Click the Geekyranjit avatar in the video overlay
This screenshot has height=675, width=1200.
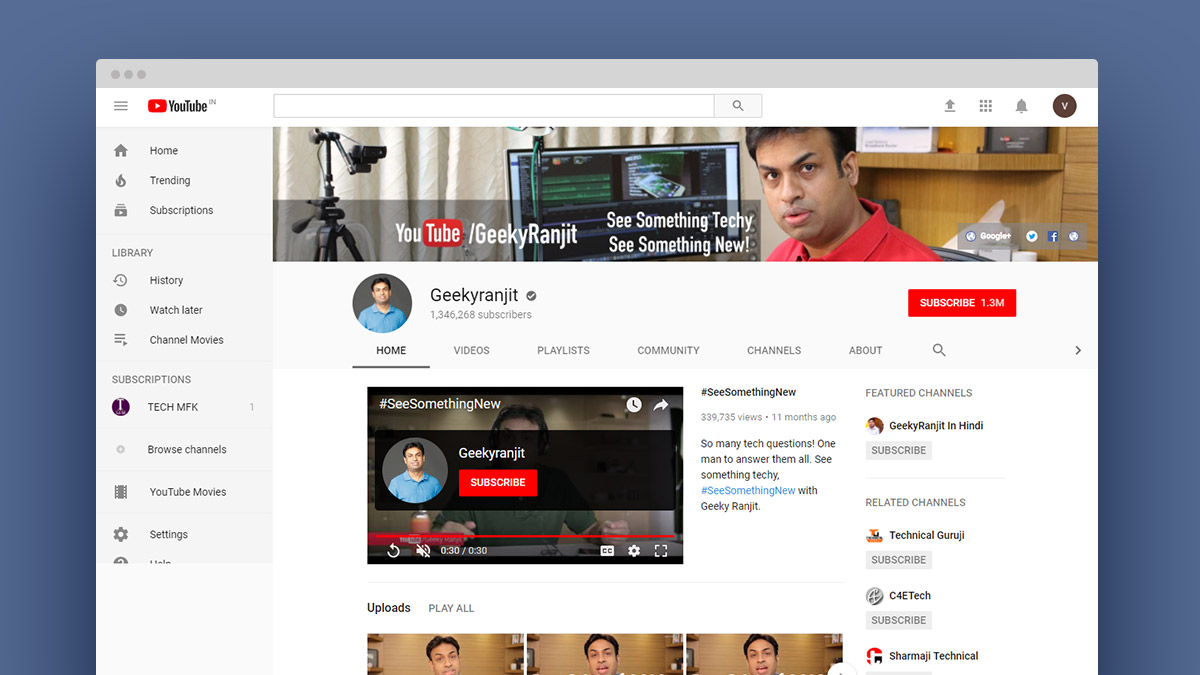[415, 470]
